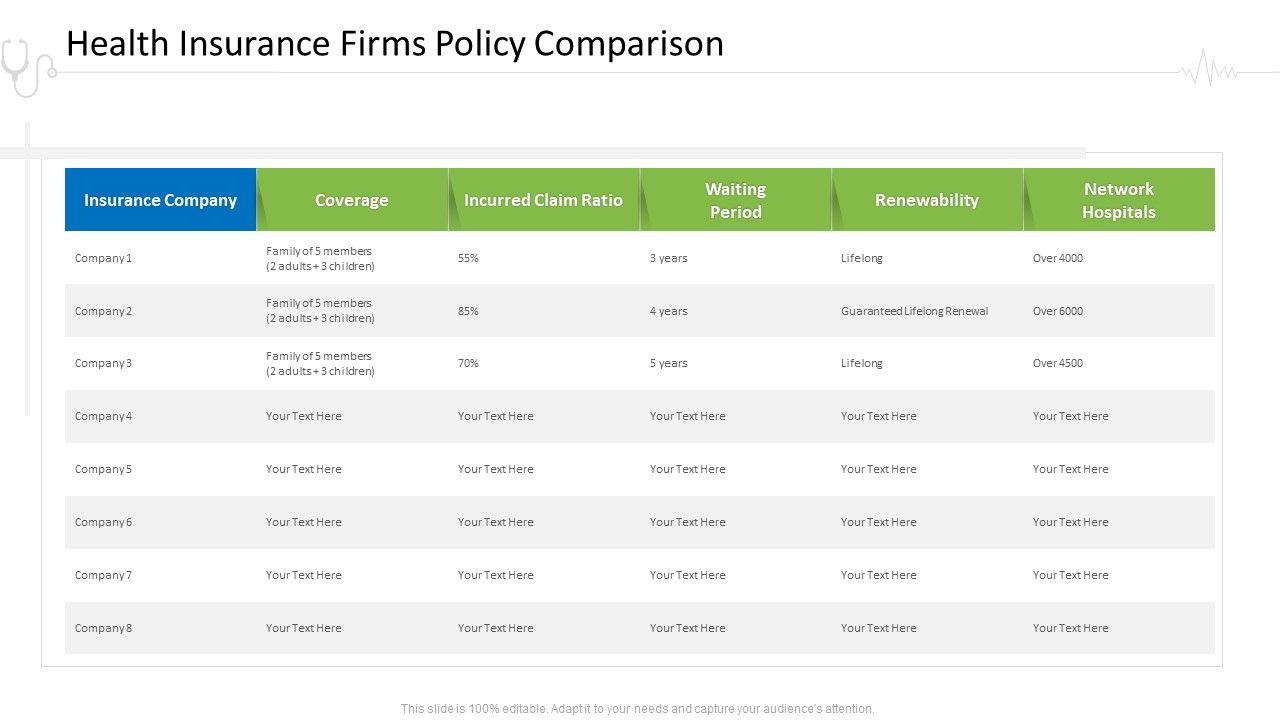Image resolution: width=1280 pixels, height=720 pixels.
Task: Select the Waiting Period column header
Action: (735, 200)
